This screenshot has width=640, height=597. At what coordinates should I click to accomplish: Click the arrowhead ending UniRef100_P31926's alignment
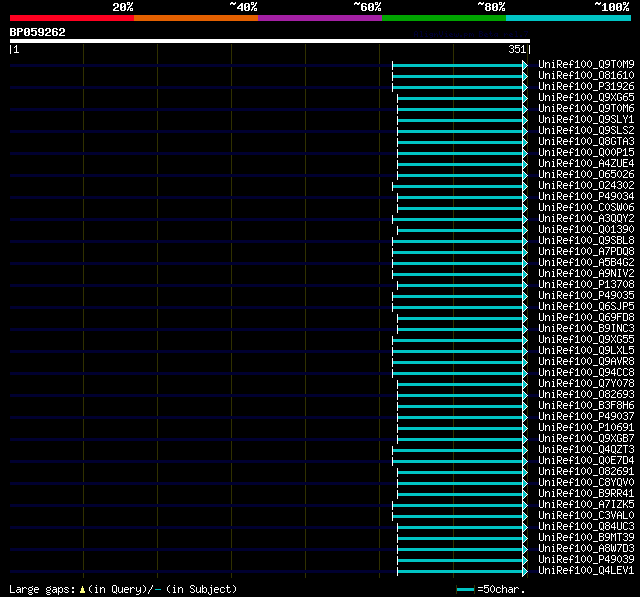coord(525,87)
